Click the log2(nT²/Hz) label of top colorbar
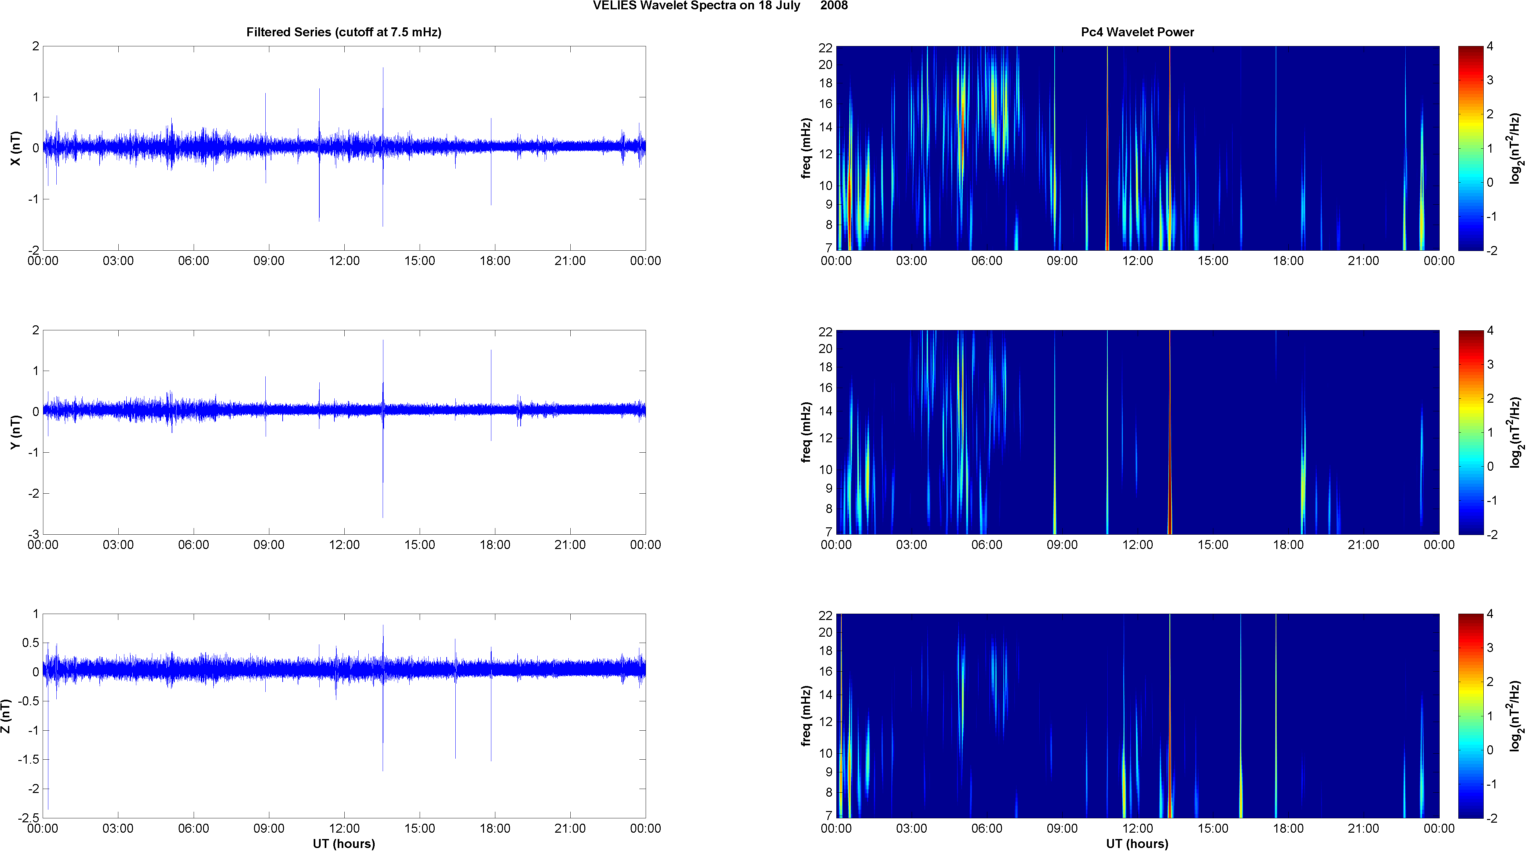Image resolution: width=1526 pixels, height=851 pixels. click(x=1516, y=148)
